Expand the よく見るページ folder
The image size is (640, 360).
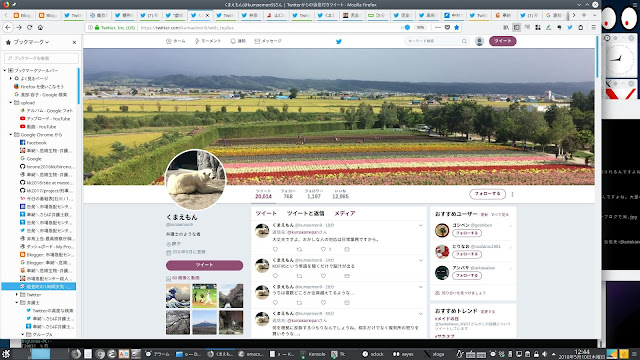[11, 78]
